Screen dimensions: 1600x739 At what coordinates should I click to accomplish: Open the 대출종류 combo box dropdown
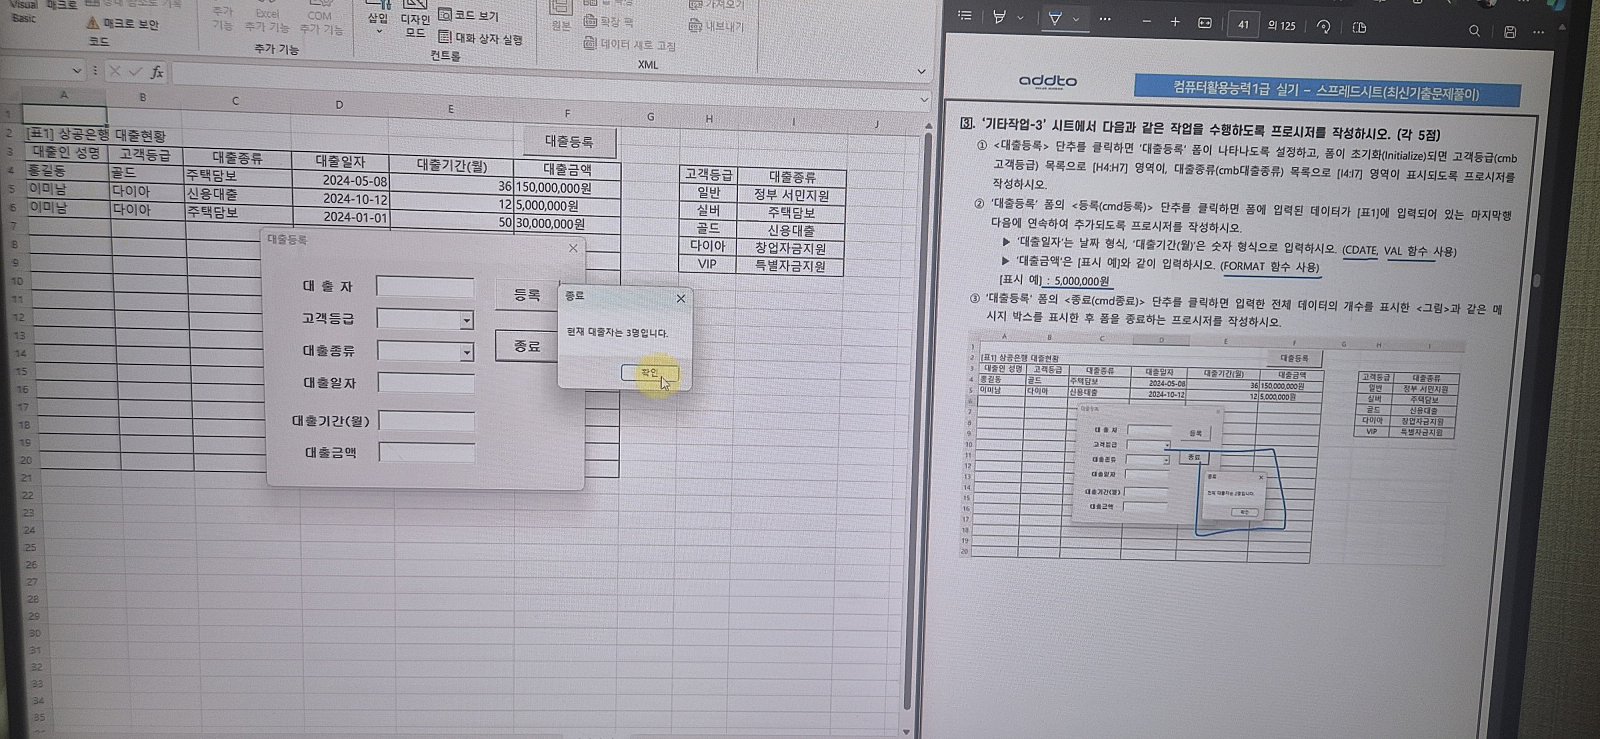pos(466,352)
